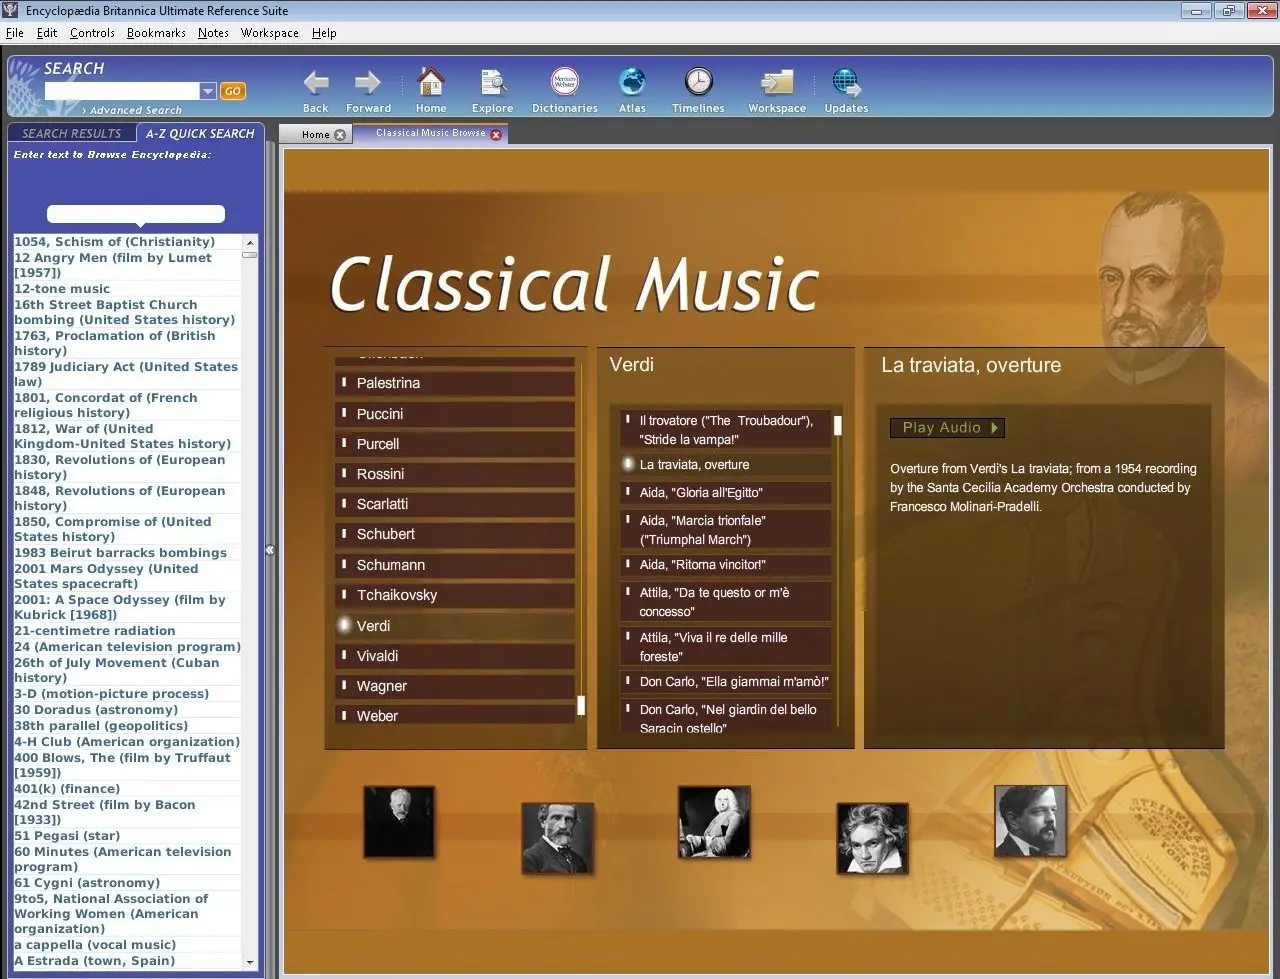This screenshot has height=979, width=1280.
Task: Open the Workspace toolbar icon
Action: click(777, 83)
